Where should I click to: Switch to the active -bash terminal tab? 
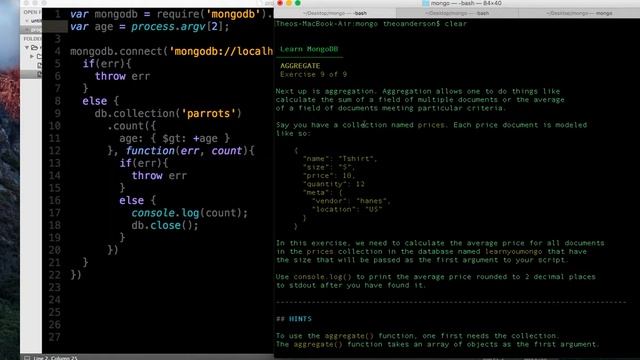(x=335, y=13)
